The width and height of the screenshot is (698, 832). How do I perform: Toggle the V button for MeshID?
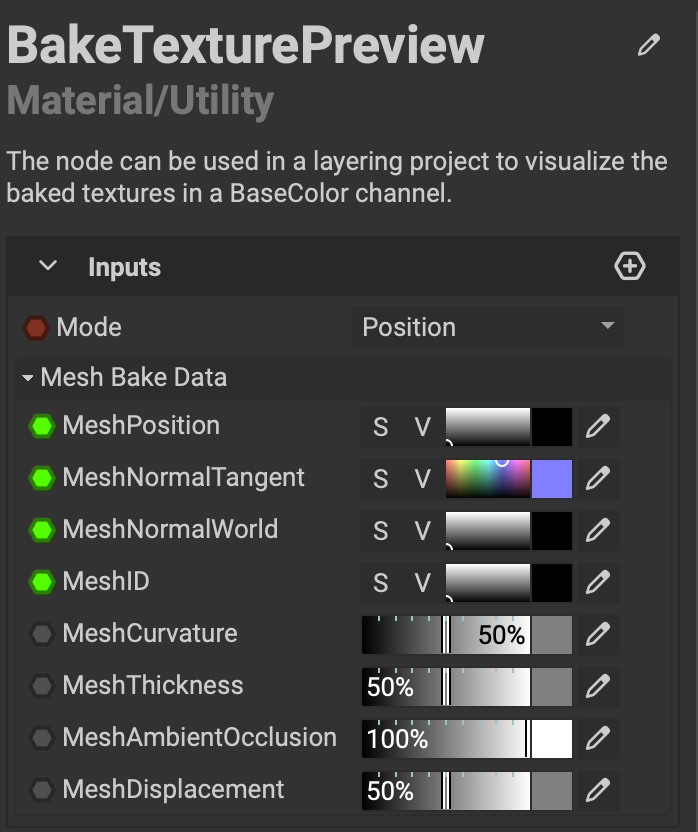tap(423, 583)
